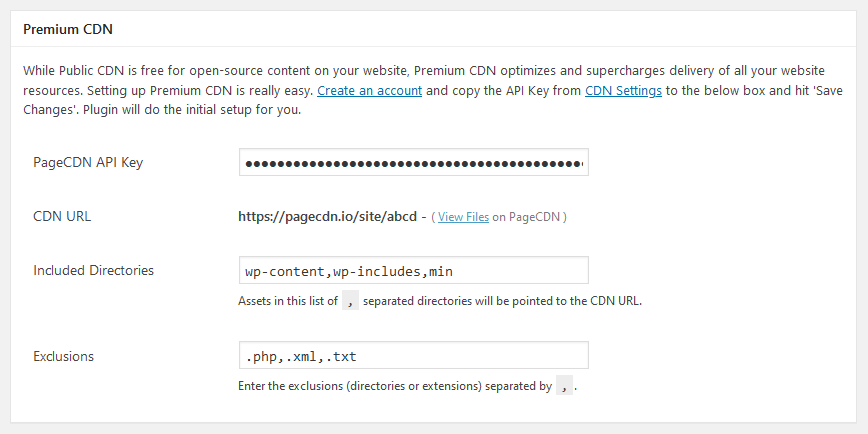Image resolution: width=868 pixels, height=434 pixels.
Task: Click the https://pagecdn.io/site/abcd URL text
Action: tap(326, 216)
